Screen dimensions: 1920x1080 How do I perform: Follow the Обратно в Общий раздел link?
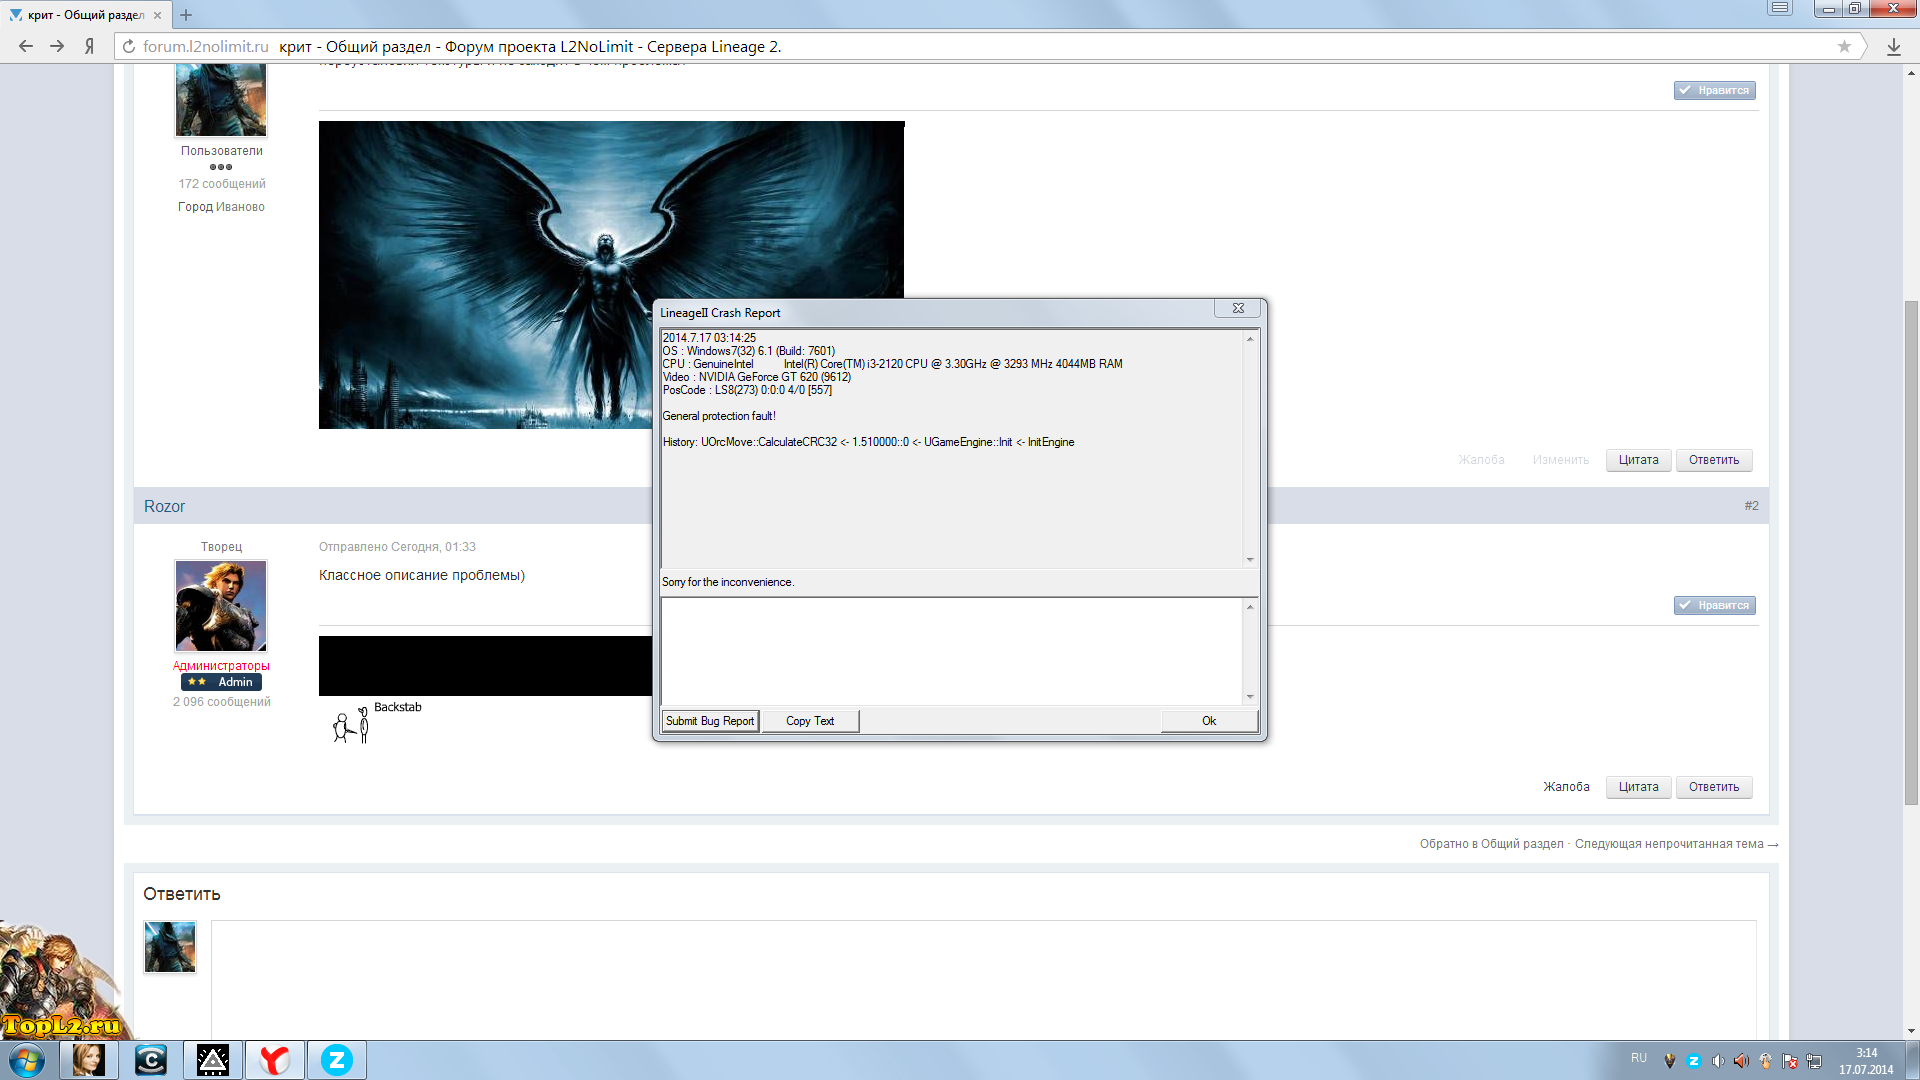[x=1491, y=844]
